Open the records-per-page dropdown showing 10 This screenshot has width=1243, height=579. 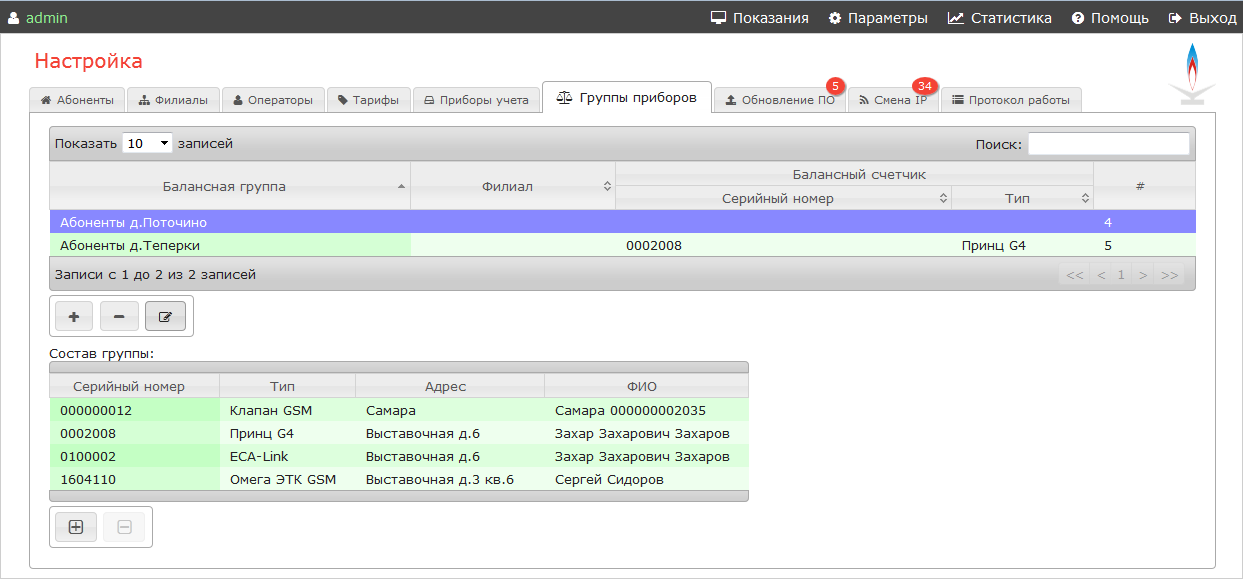tap(147, 144)
